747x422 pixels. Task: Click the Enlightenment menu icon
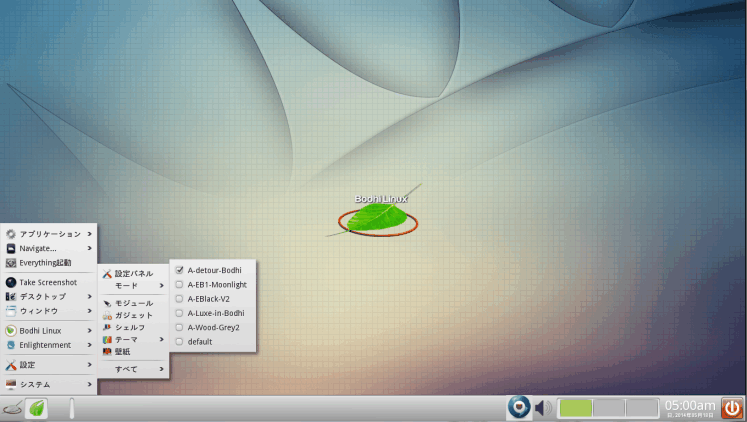click(x=10, y=345)
